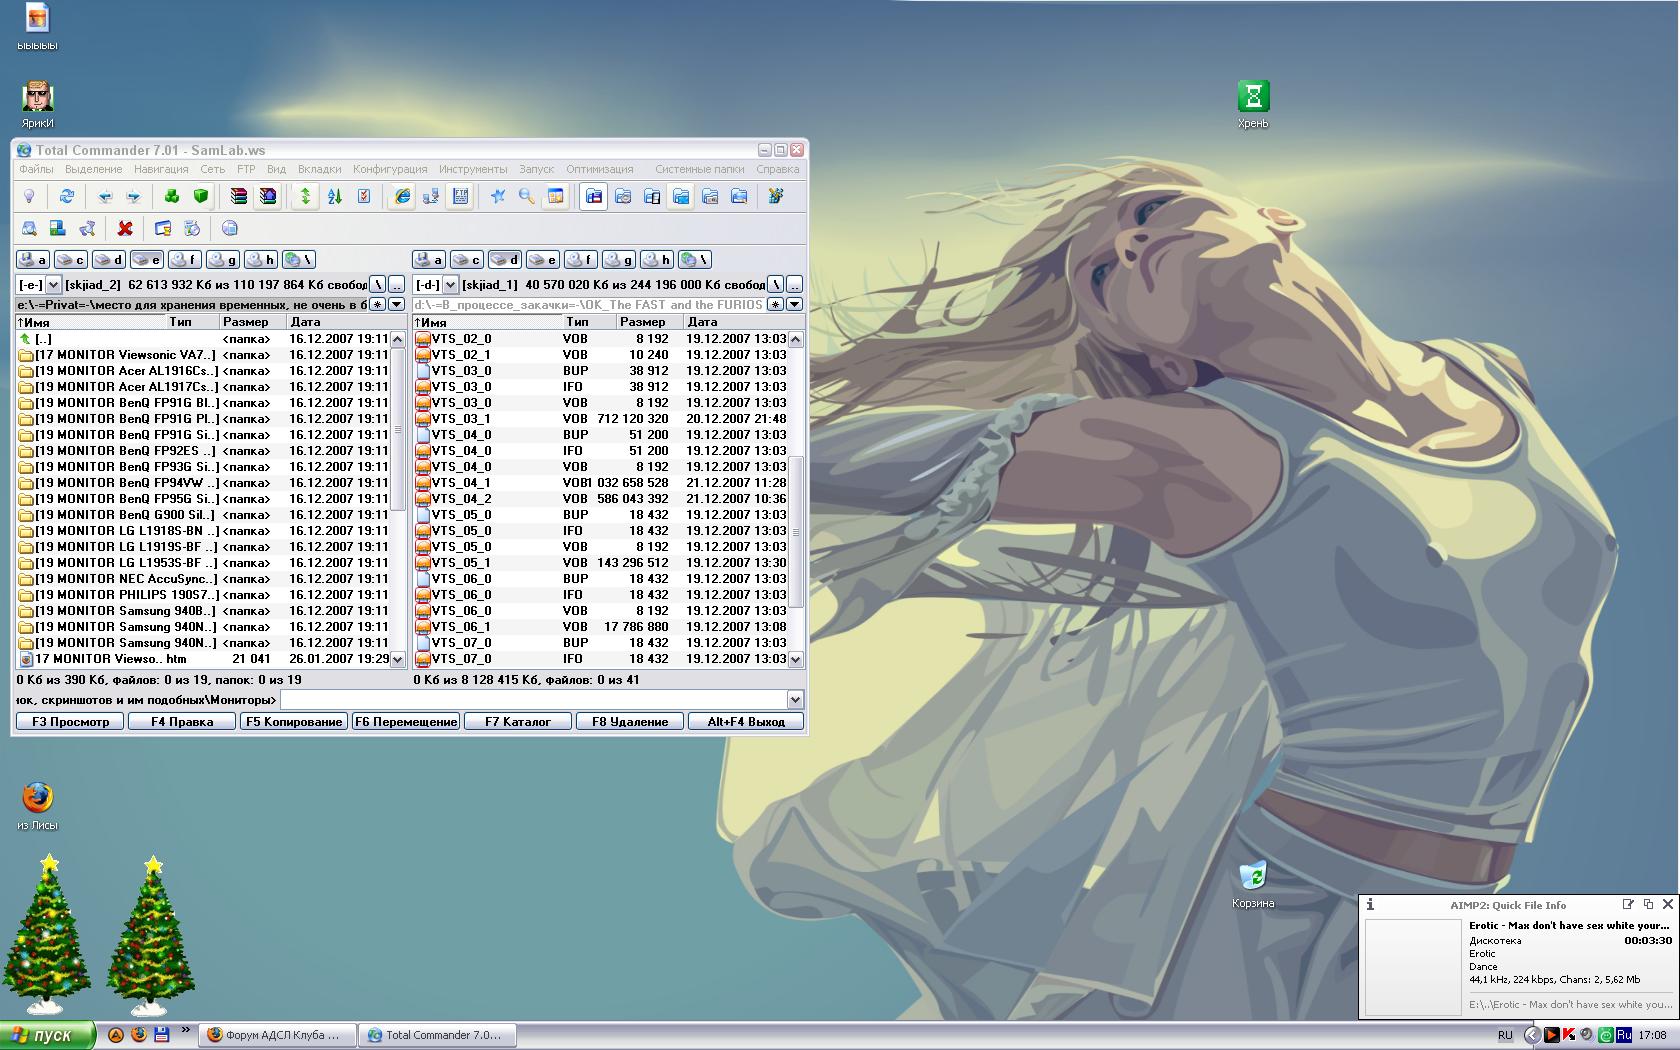Click the WinRAR pack files books icon
Viewport: 1680px width, 1050px height.
click(x=239, y=197)
